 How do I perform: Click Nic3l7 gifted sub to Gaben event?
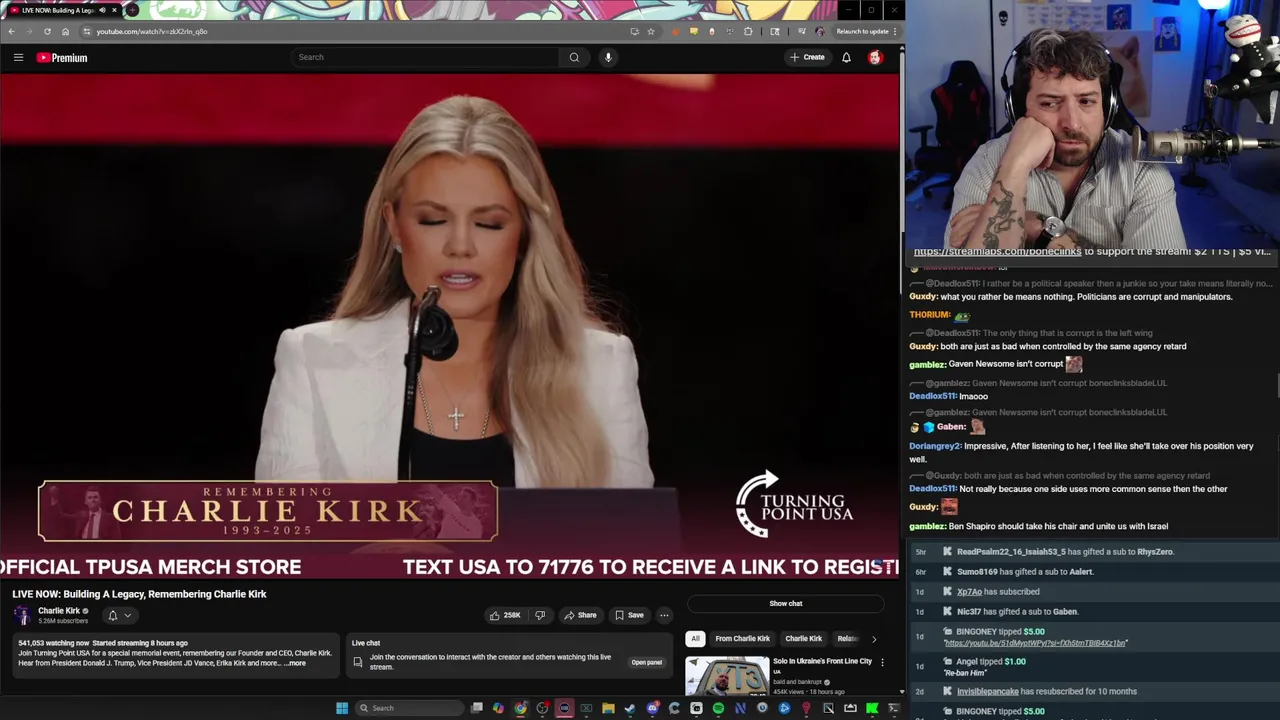click(x=1094, y=612)
